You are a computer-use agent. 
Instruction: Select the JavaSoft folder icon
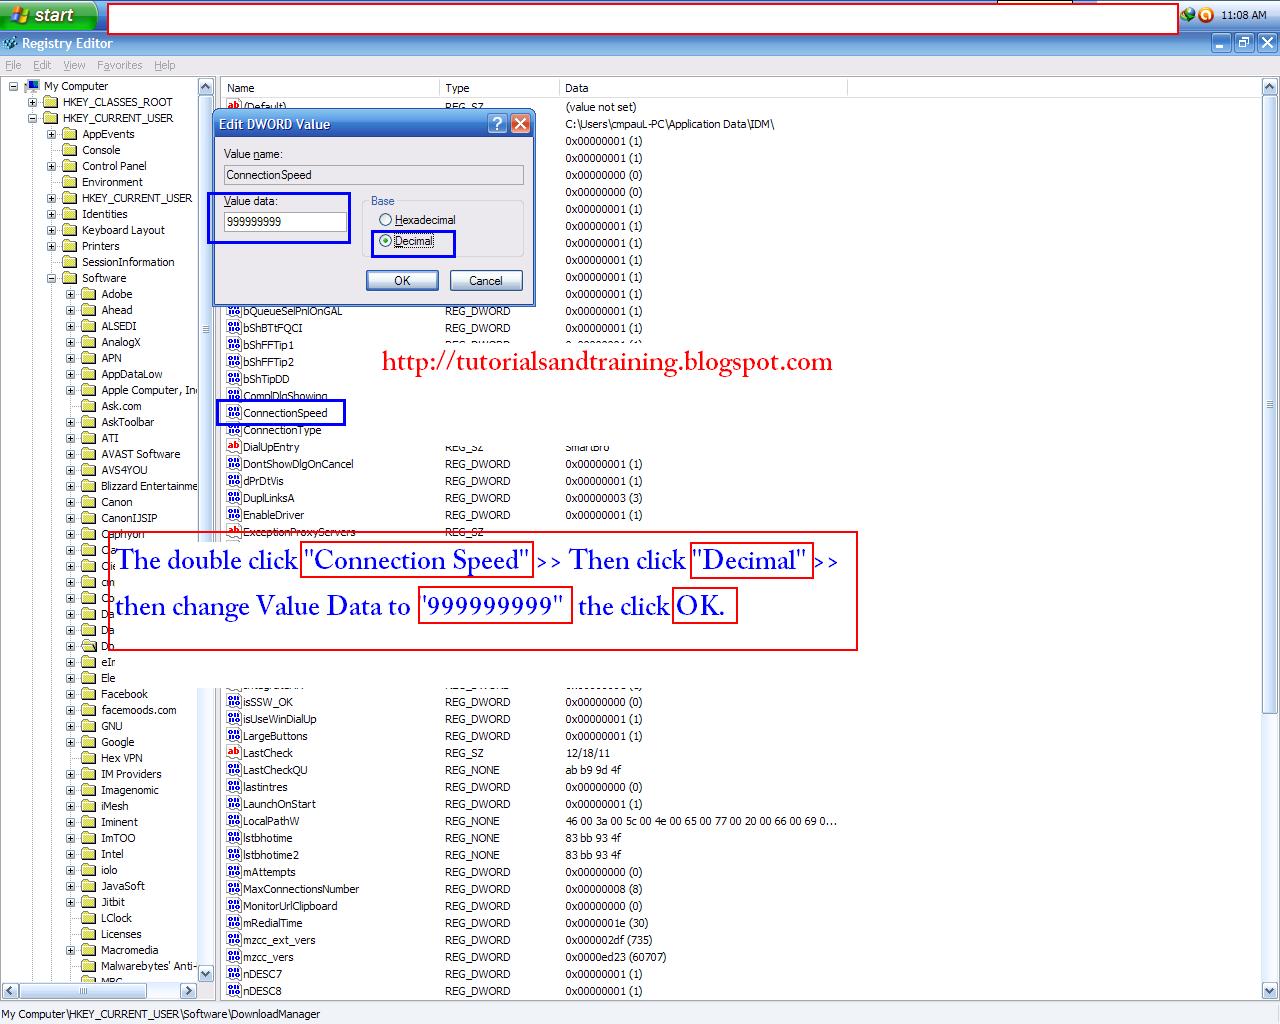[x=88, y=886]
